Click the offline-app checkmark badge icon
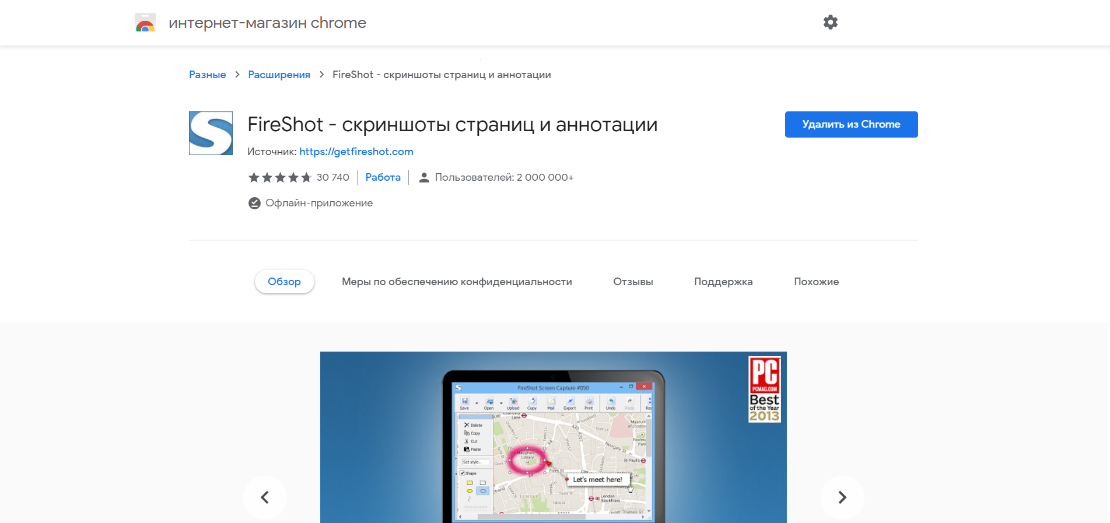Viewport: 1110px width, 523px height. 254,203
